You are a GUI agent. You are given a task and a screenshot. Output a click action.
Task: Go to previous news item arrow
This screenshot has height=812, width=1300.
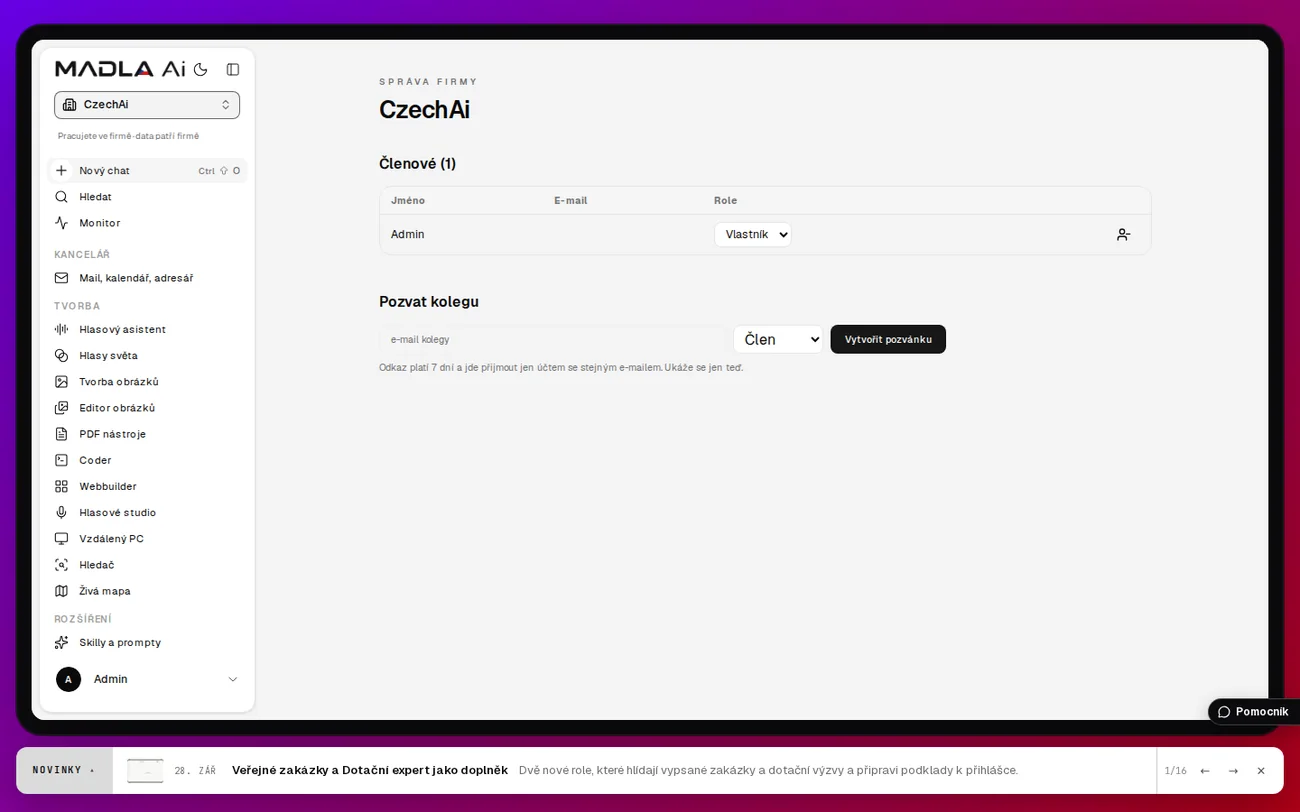(1205, 771)
